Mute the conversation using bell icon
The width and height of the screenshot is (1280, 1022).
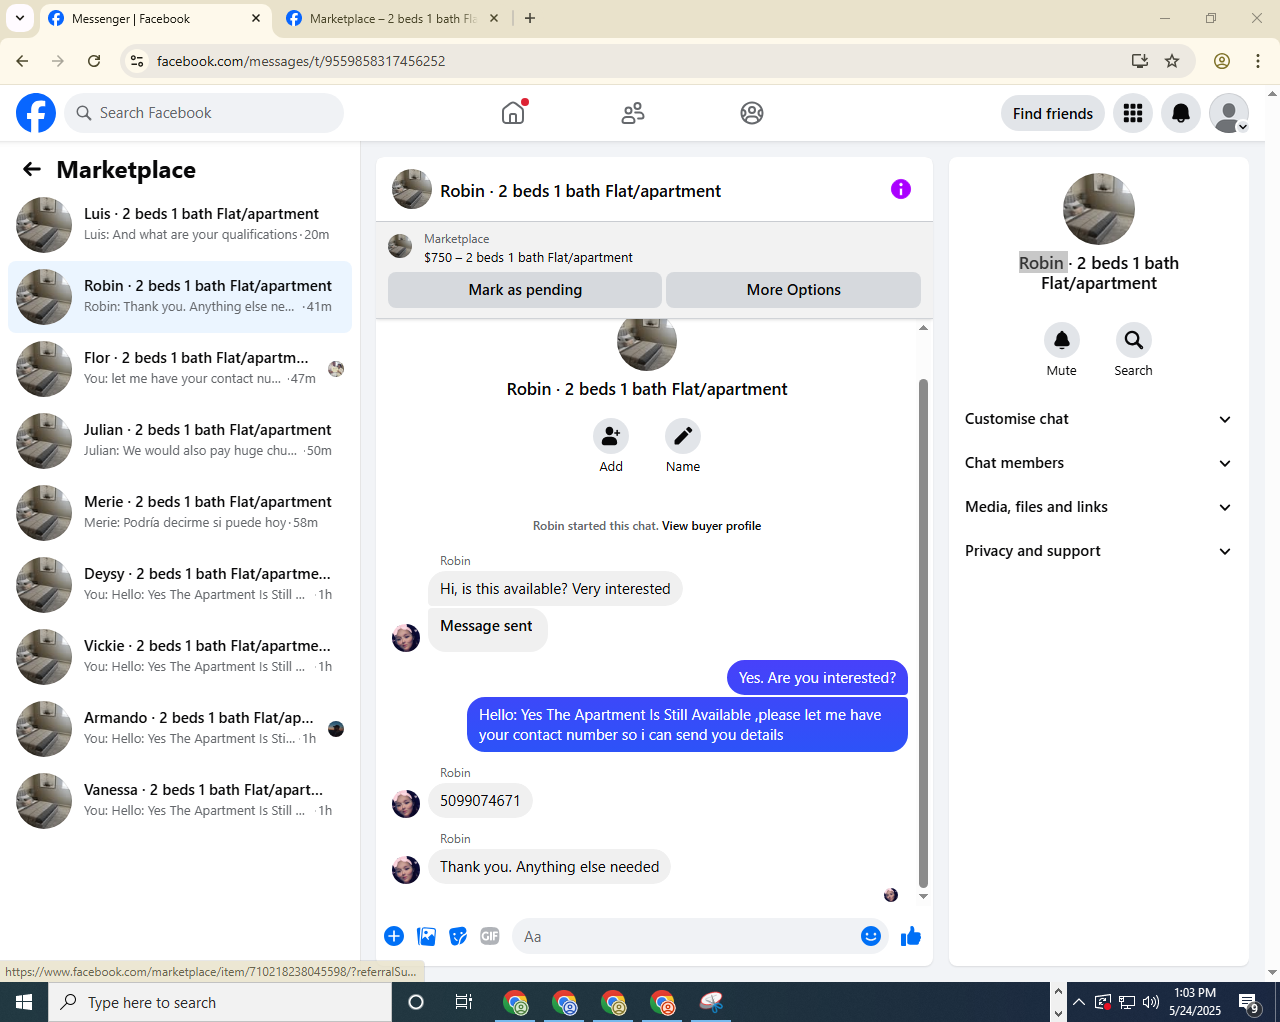coord(1062,340)
